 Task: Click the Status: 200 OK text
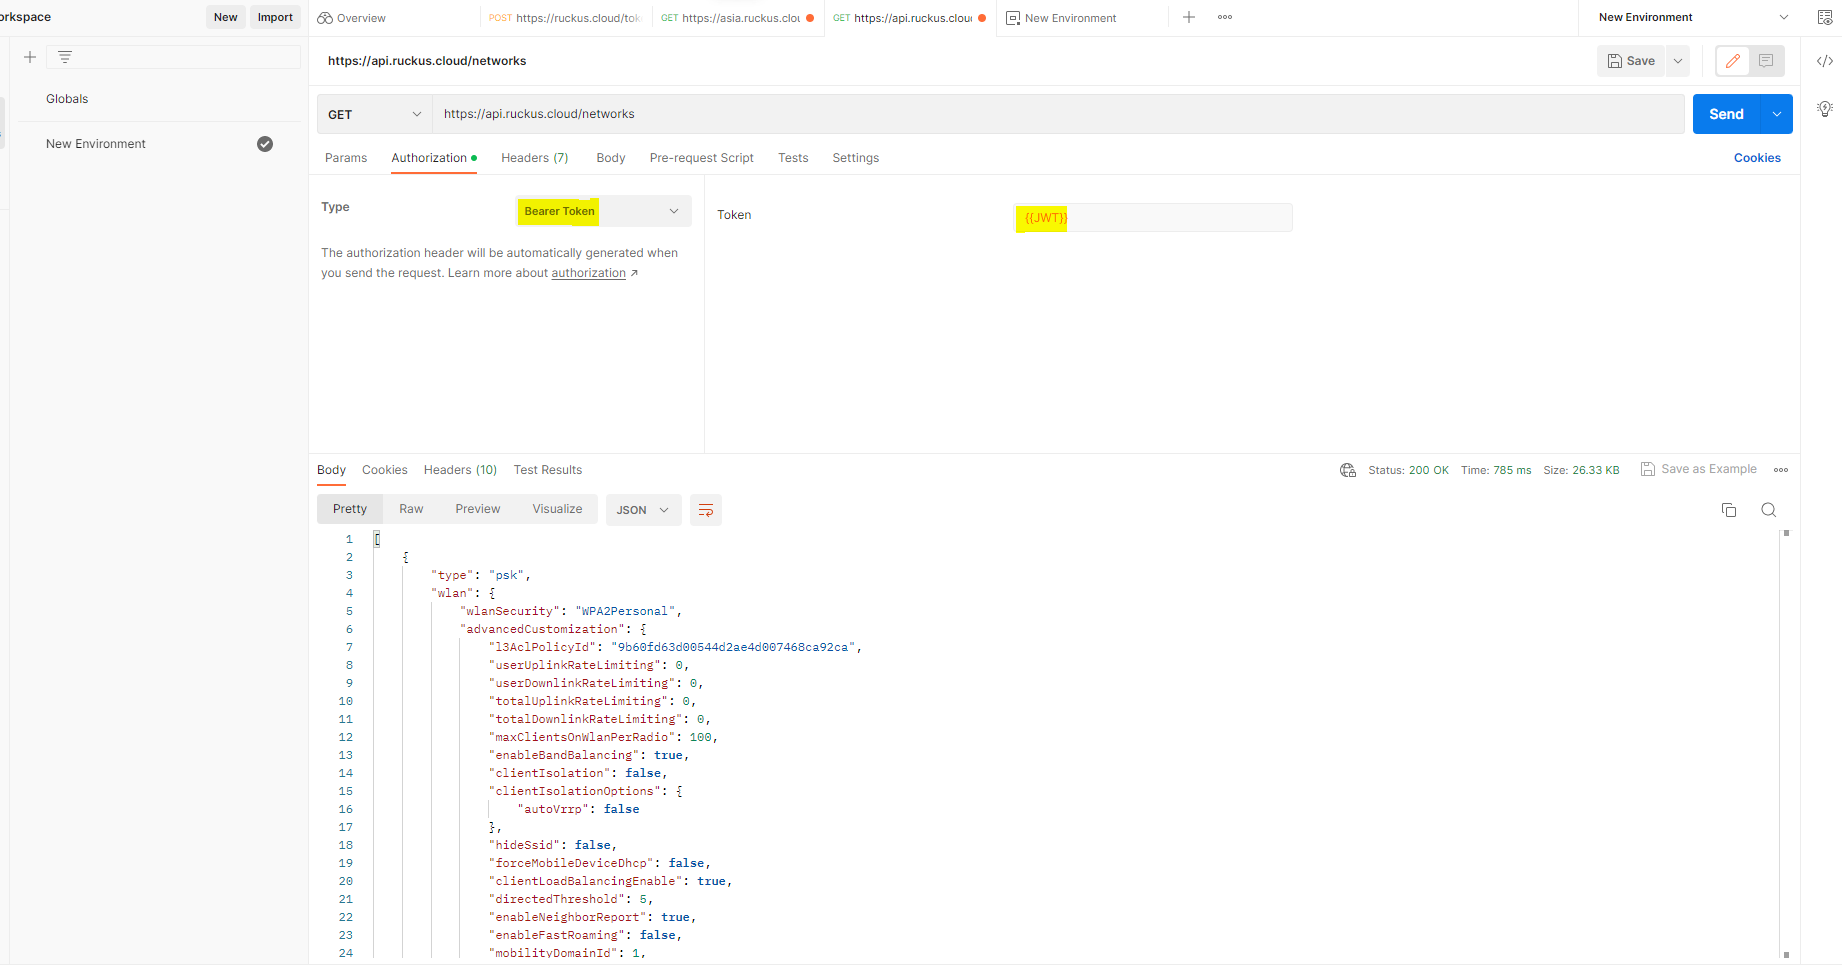point(1408,470)
